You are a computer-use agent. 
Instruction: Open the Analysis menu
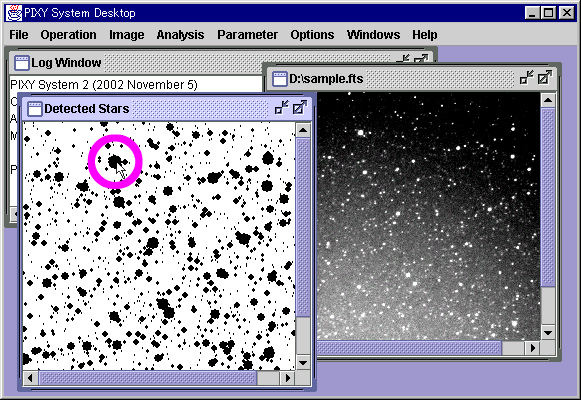(x=180, y=34)
